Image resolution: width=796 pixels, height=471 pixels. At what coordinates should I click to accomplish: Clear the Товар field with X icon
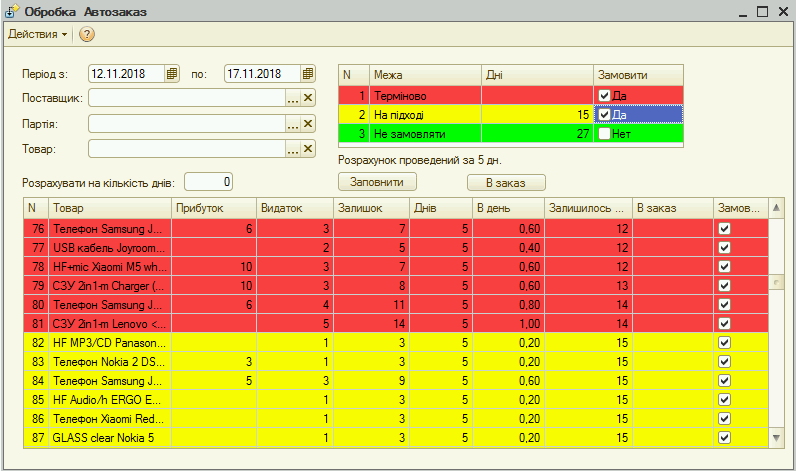pos(308,149)
